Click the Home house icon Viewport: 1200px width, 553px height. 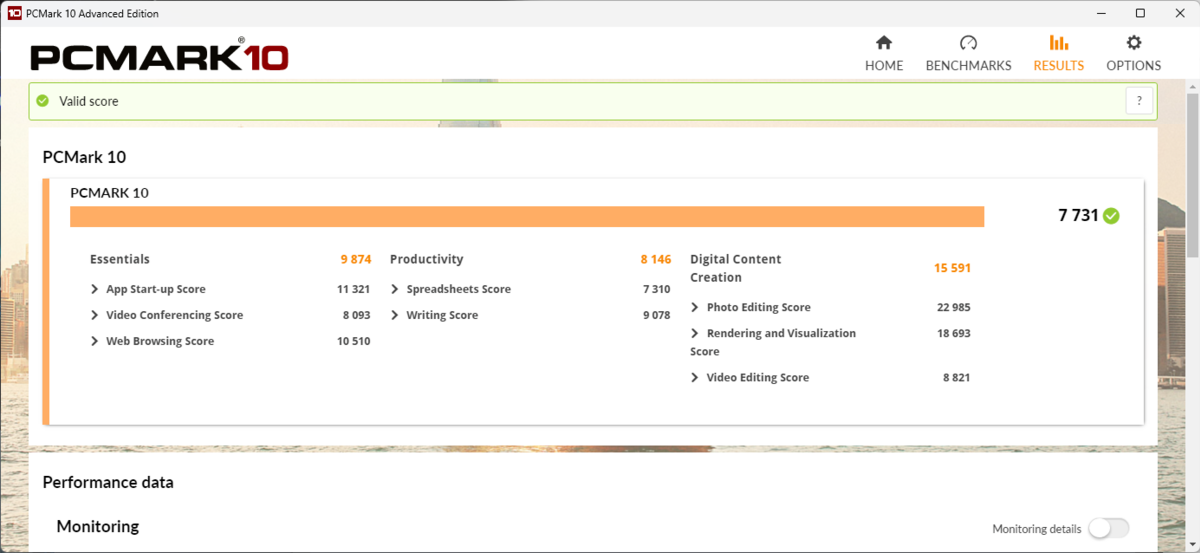click(x=883, y=43)
